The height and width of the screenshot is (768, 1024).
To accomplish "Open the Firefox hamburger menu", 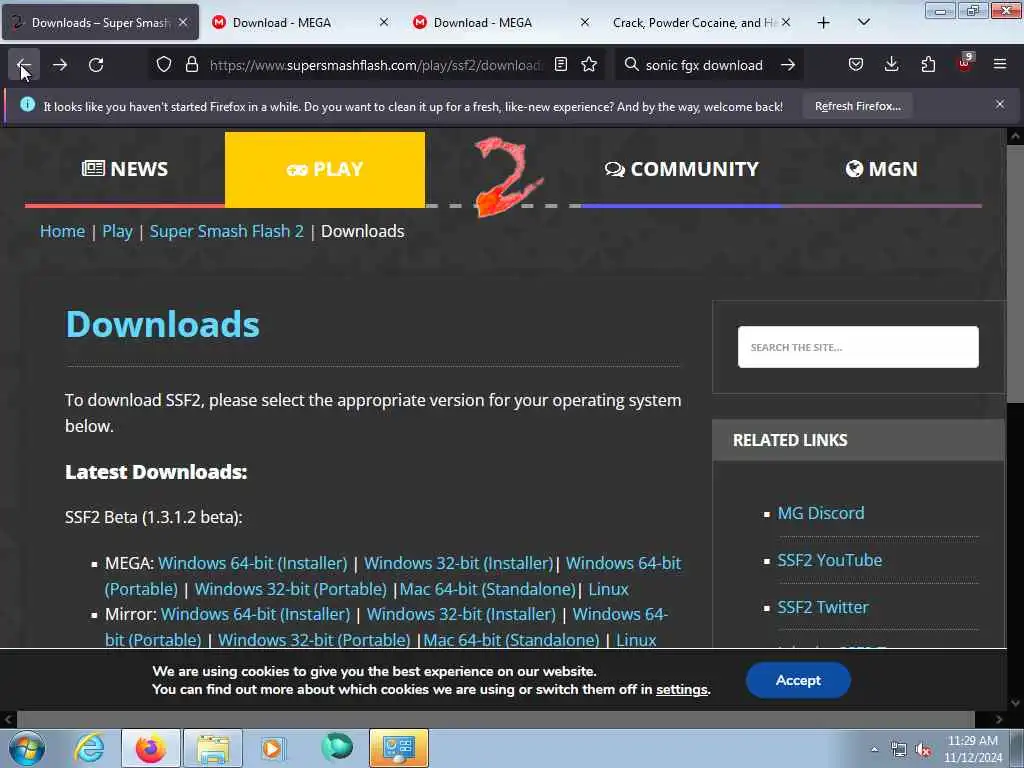I will pyautogui.click(x=1000, y=65).
